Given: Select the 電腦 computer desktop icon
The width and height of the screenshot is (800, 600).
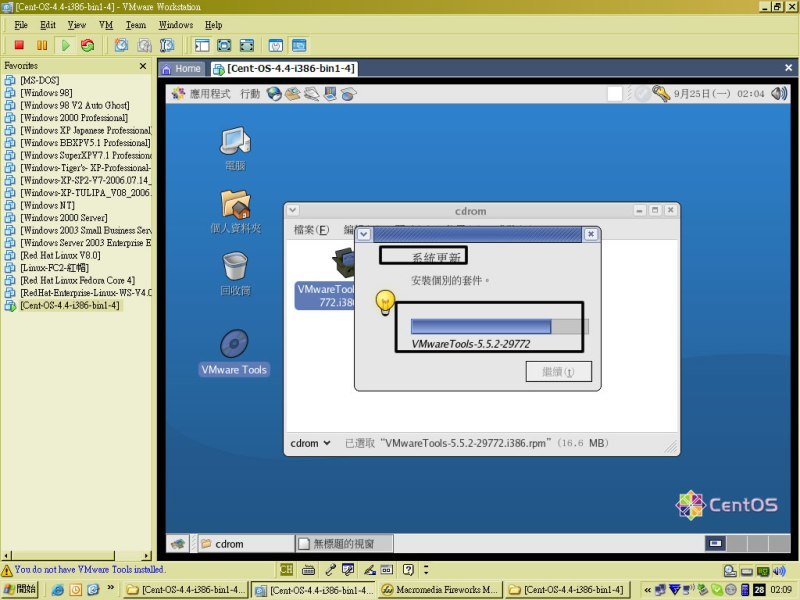Looking at the screenshot, I should pyautogui.click(x=235, y=148).
